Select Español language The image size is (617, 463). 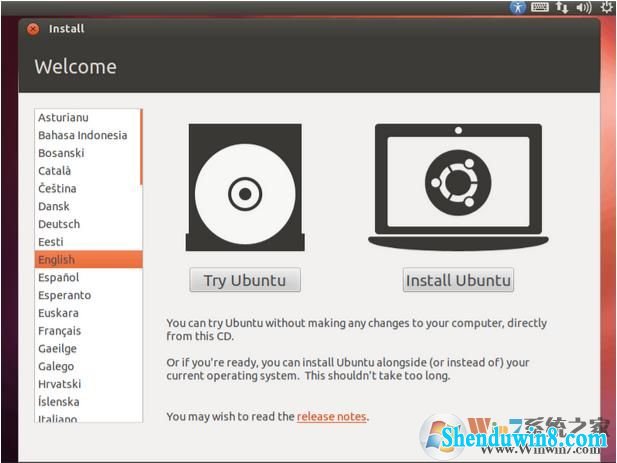pos(88,277)
